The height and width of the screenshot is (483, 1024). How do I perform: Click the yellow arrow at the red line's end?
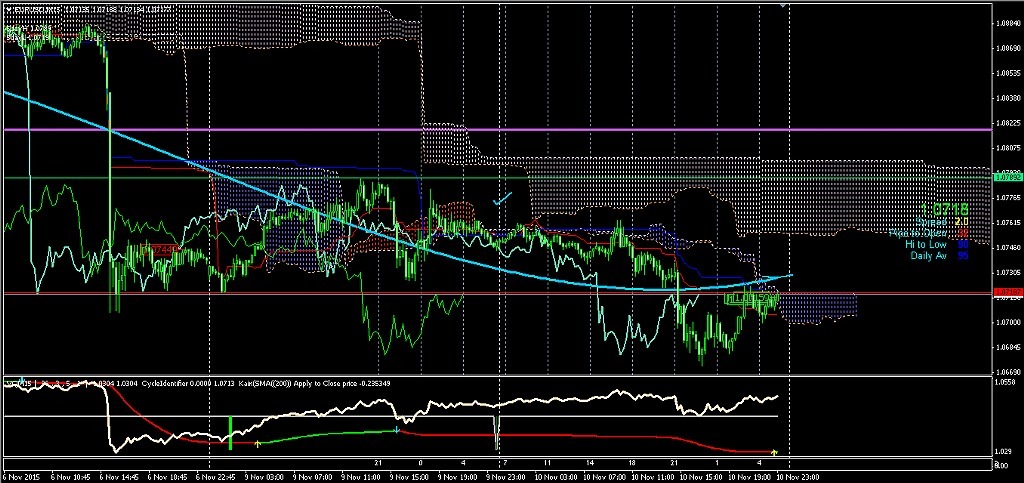tap(774, 454)
